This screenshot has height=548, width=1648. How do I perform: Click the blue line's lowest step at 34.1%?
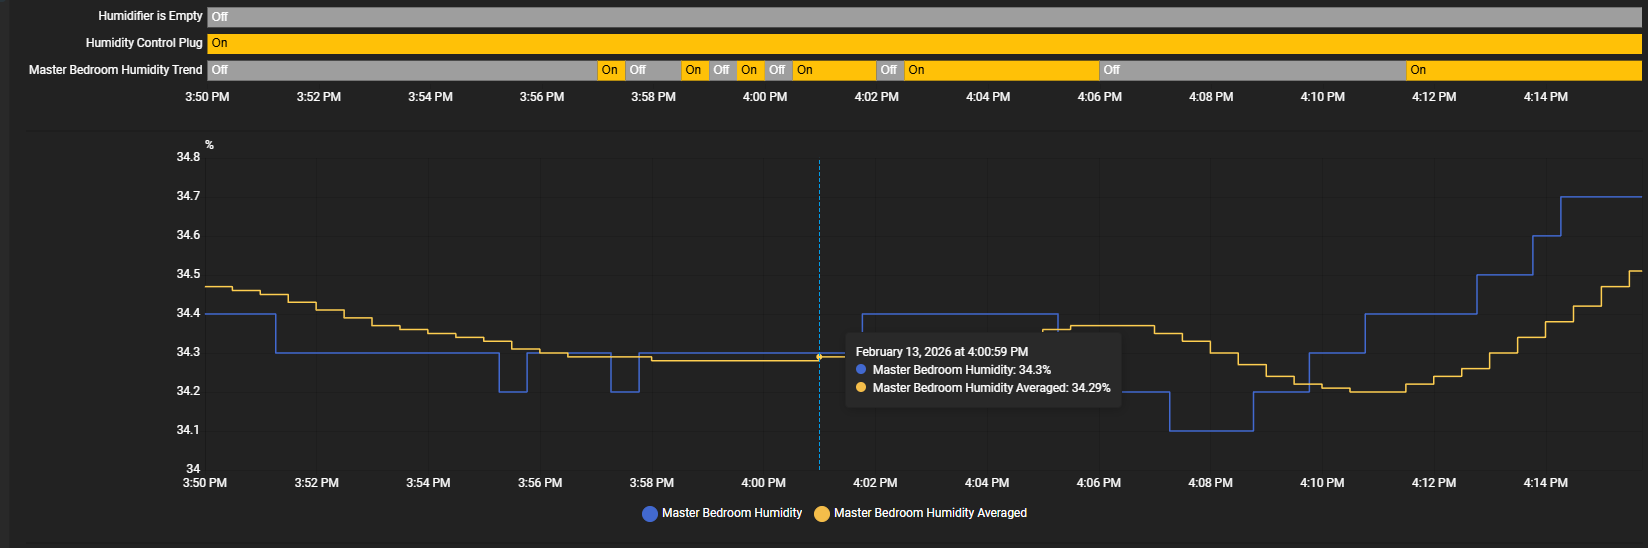(x=1211, y=431)
